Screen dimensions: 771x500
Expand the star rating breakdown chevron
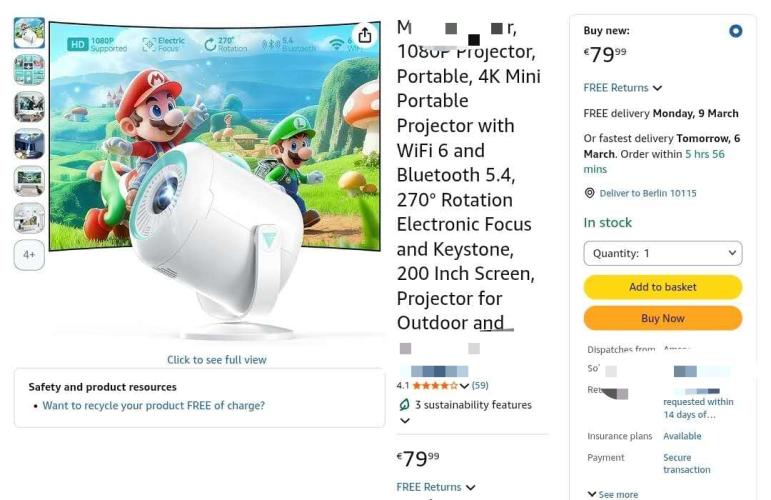(464, 386)
